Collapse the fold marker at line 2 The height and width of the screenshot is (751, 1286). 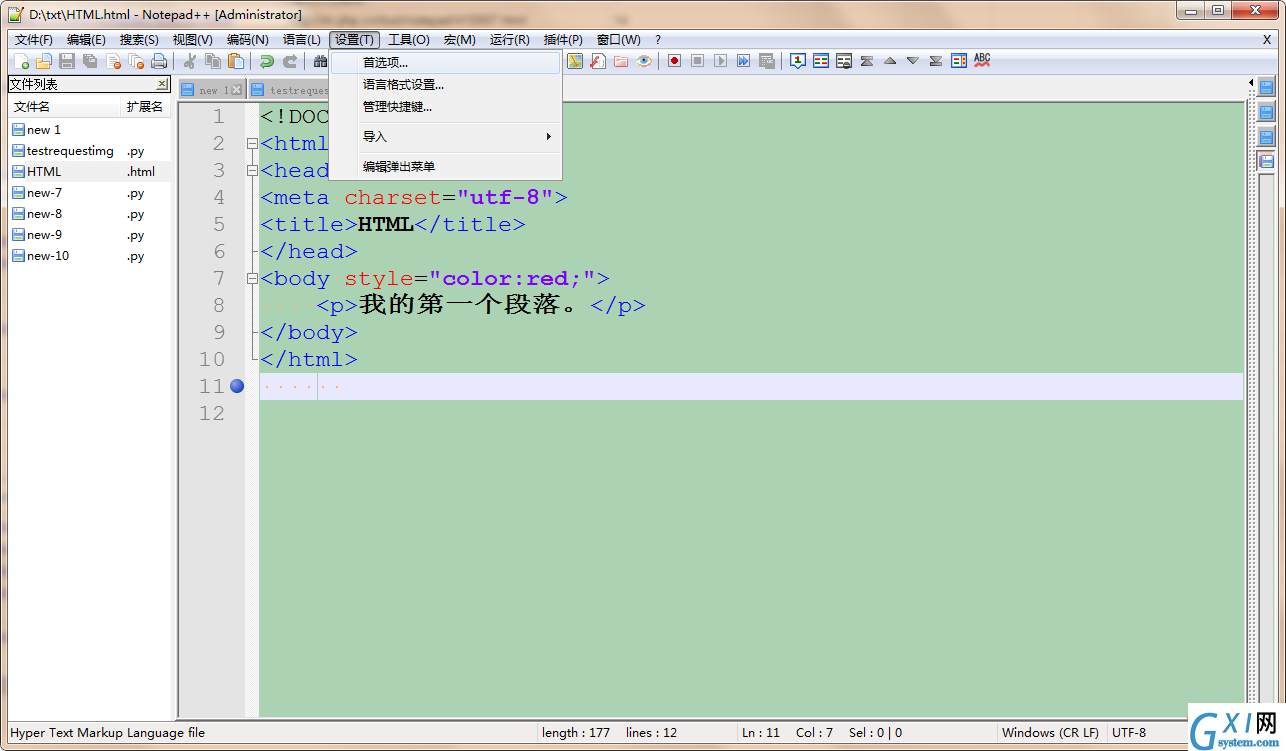(x=252, y=144)
